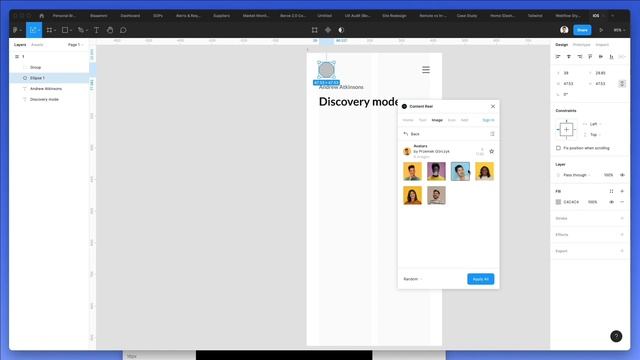
Task: Click the Use as mask icon
Action: pos(341,30)
